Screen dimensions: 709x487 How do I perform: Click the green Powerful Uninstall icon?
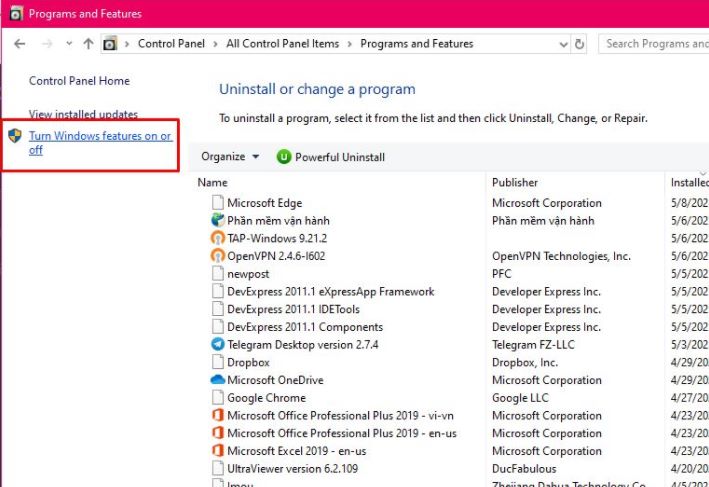(x=284, y=157)
